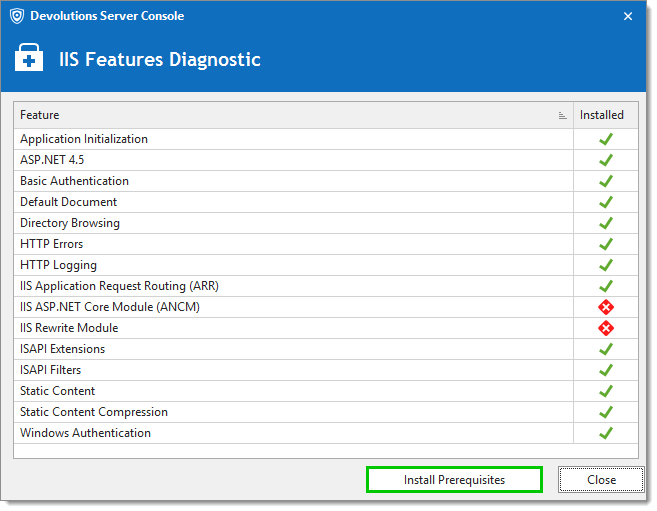The height and width of the screenshot is (511, 657).
Task: Click the medical kit diagnostic icon
Action: (29, 57)
